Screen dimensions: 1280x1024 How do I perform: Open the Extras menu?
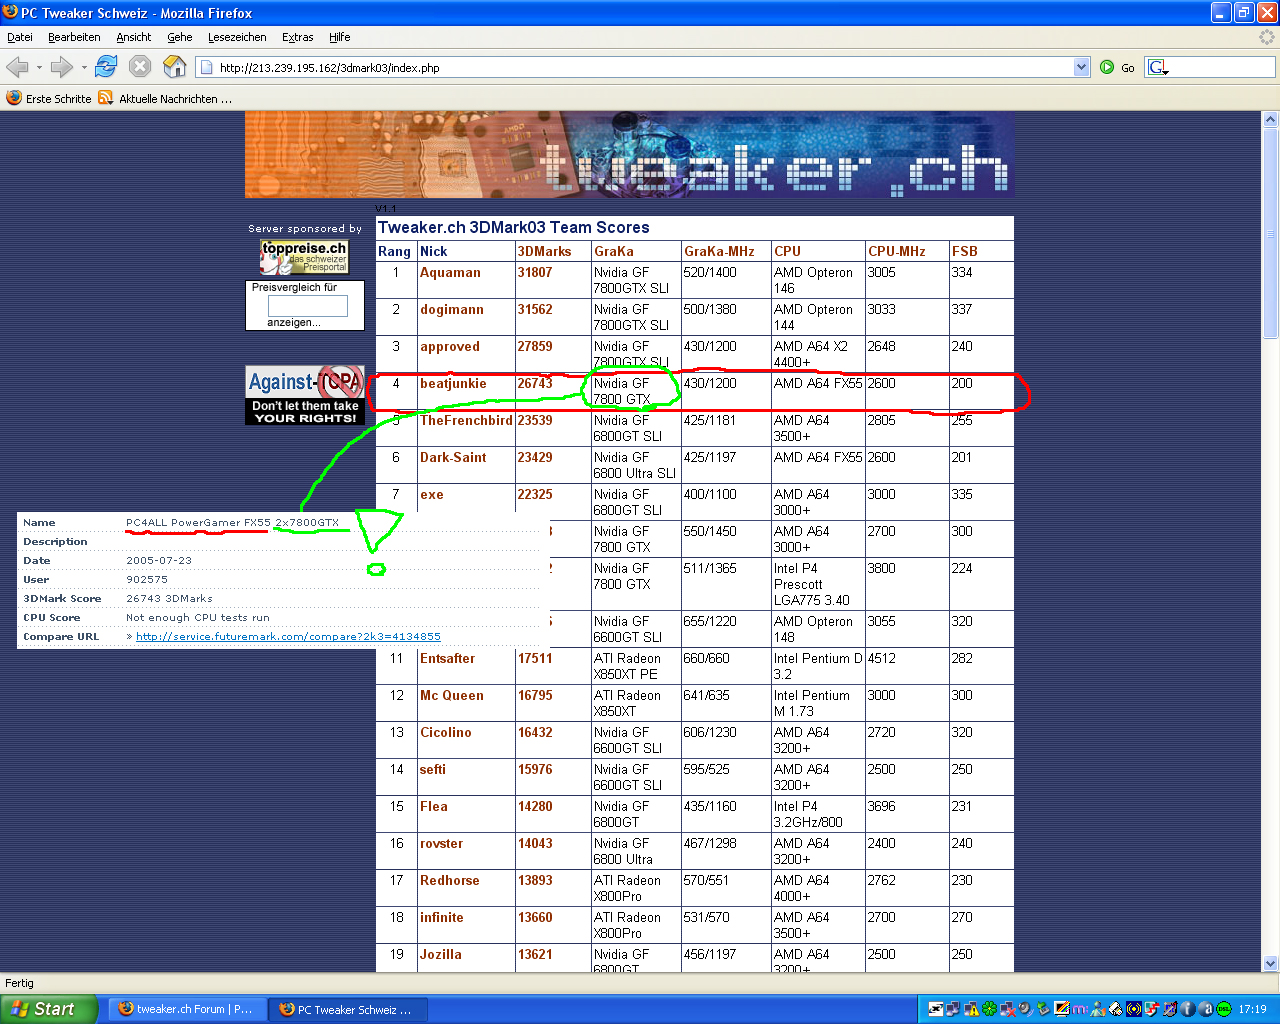pyautogui.click(x=297, y=37)
